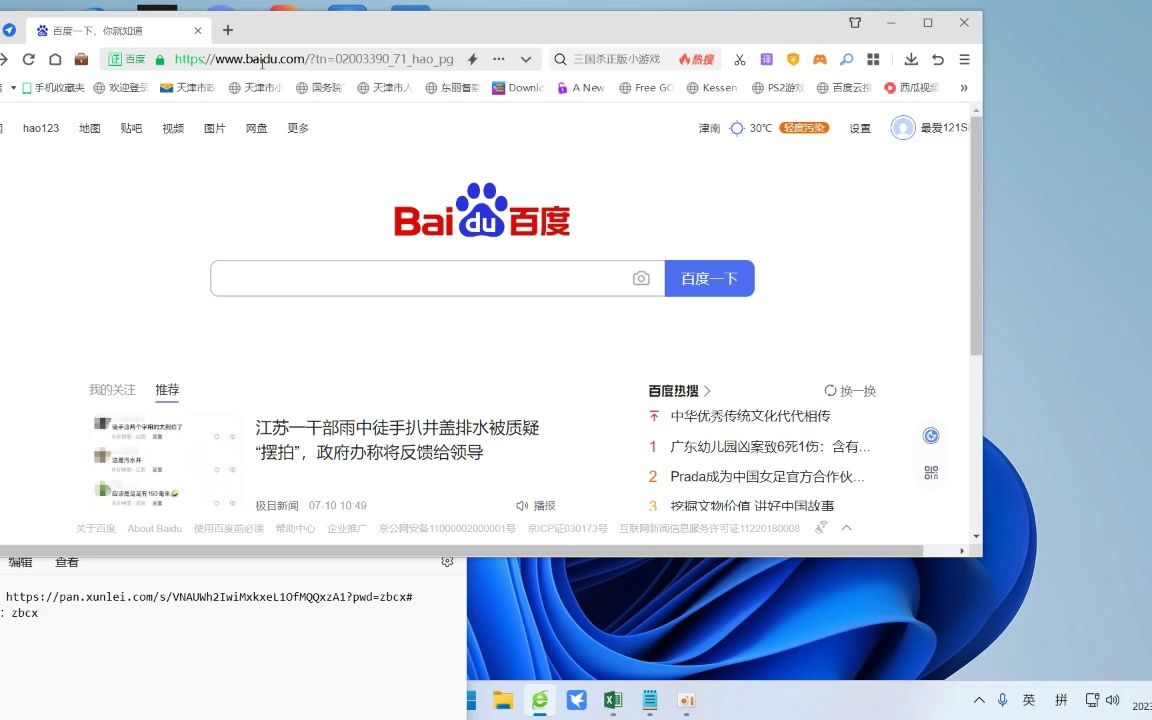Screen dimensions: 1152x720
Task: Click the blue floating refresh circle icon
Action: tap(931, 436)
